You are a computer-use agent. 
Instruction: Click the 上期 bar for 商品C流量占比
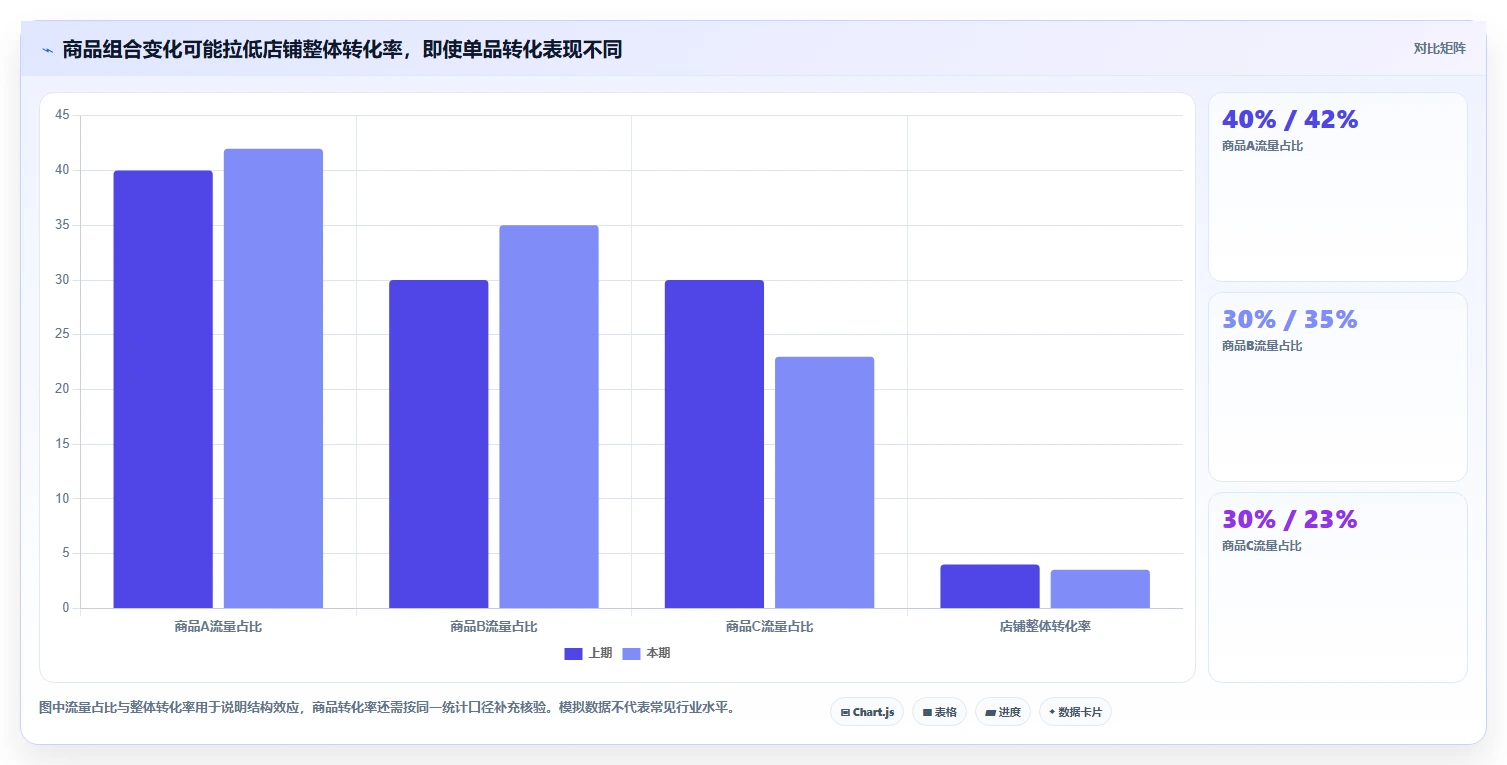pos(714,444)
